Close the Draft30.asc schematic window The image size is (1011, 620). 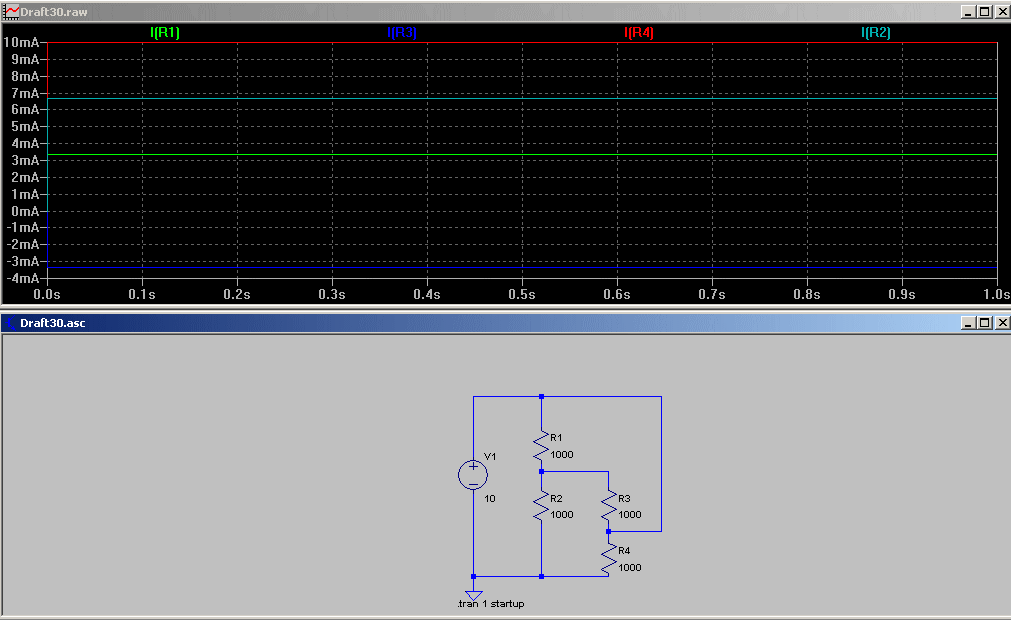click(x=1002, y=323)
